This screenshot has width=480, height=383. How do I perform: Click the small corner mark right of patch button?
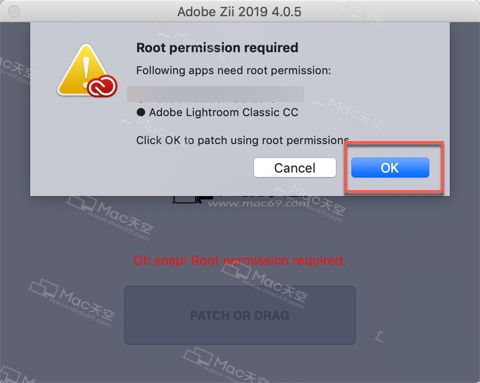click(x=379, y=337)
